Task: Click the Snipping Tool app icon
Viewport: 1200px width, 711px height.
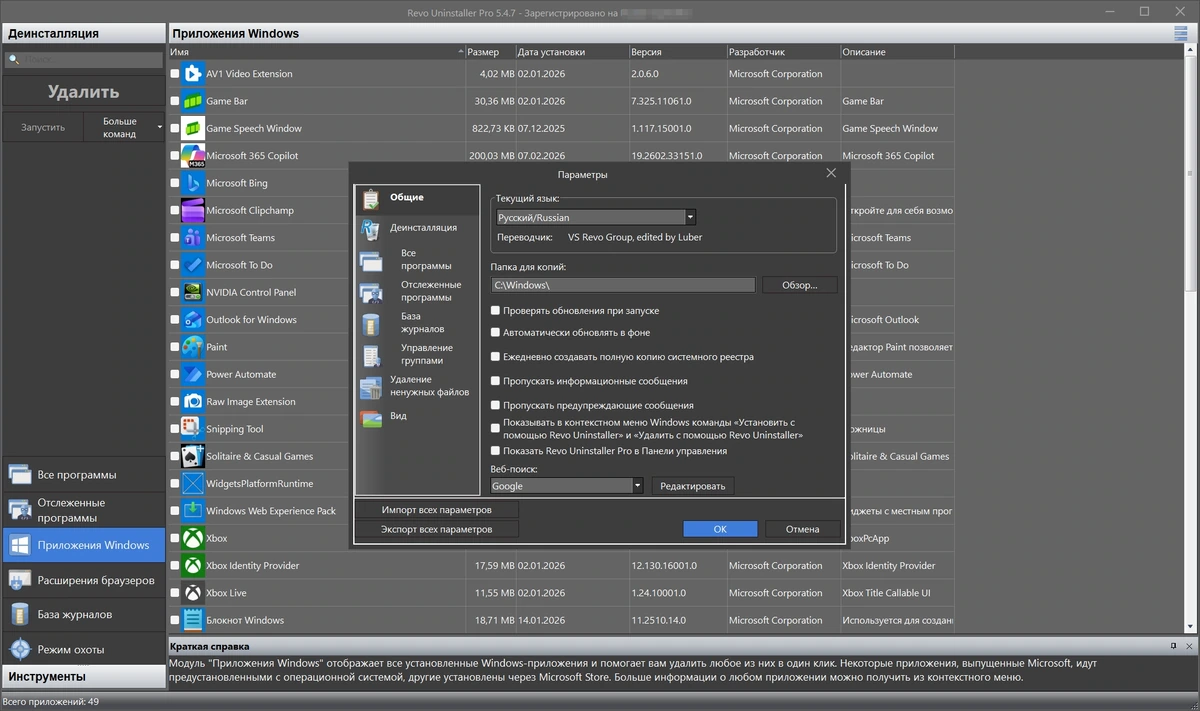Action: [192, 429]
